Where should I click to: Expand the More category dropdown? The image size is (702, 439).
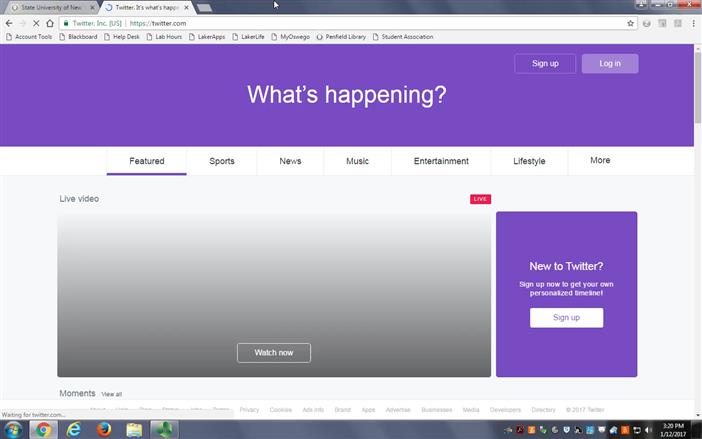point(600,161)
